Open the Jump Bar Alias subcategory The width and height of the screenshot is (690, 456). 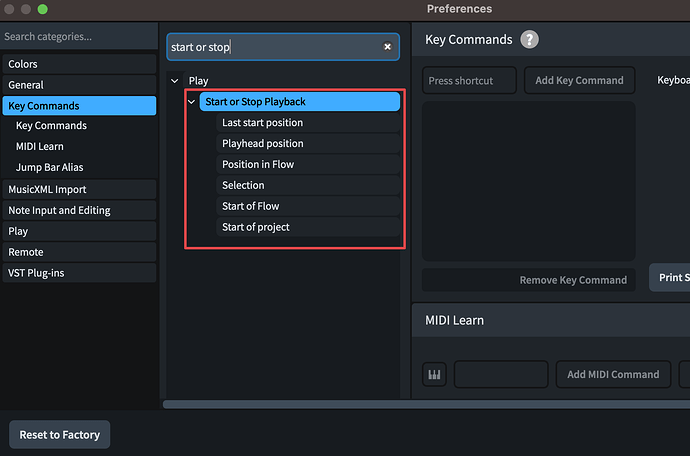click(50, 168)
